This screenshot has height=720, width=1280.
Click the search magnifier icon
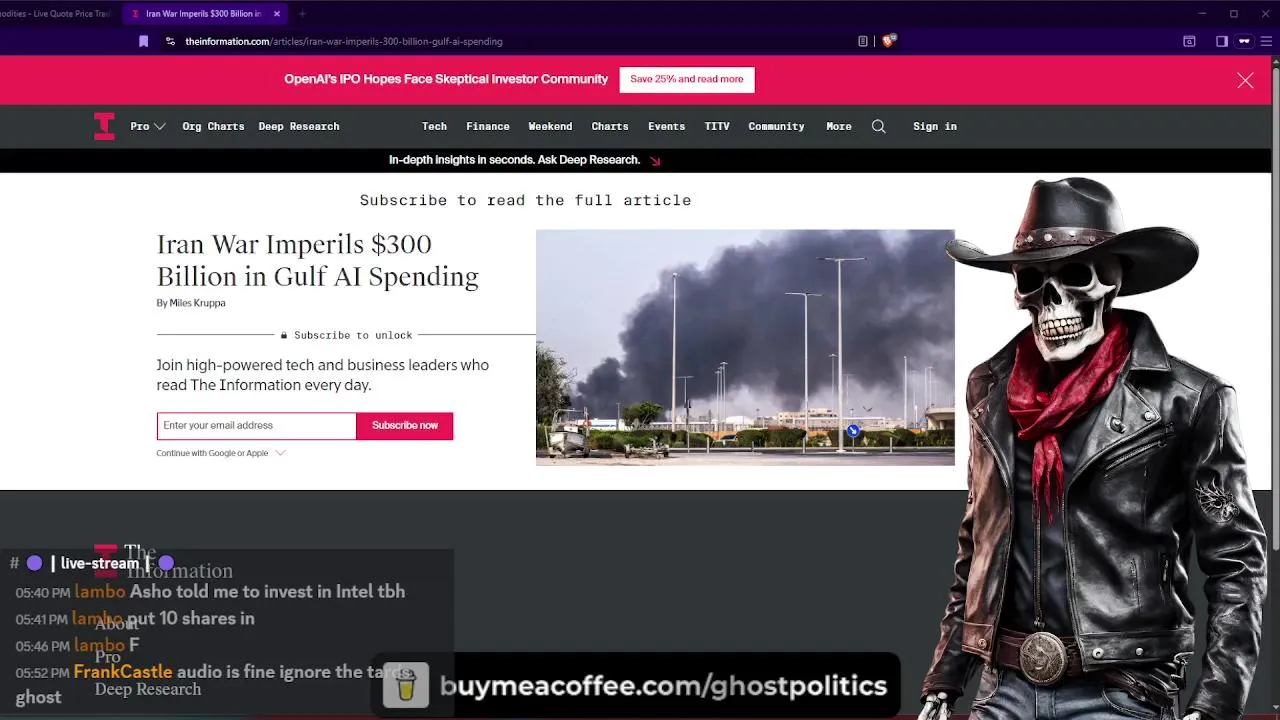pos(878,126)
